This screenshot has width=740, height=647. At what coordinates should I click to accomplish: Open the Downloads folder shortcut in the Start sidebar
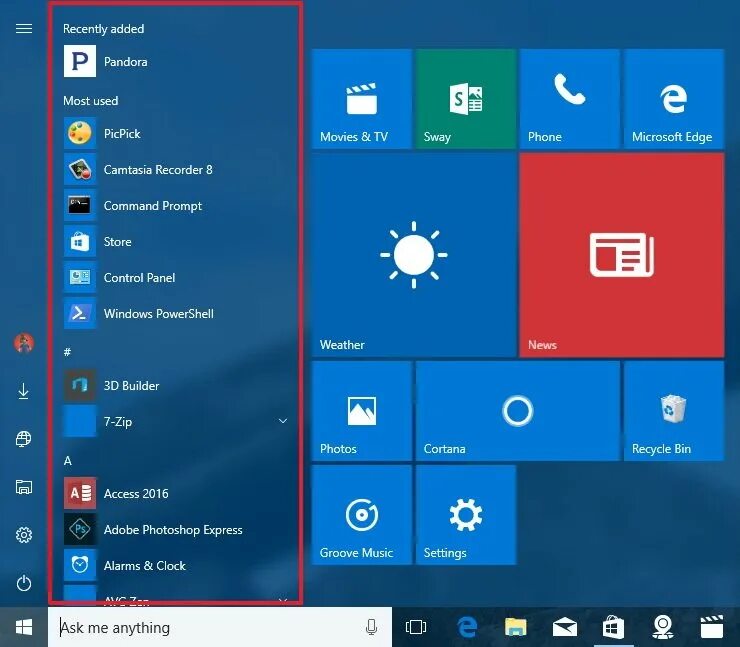[x=24, y=391]
